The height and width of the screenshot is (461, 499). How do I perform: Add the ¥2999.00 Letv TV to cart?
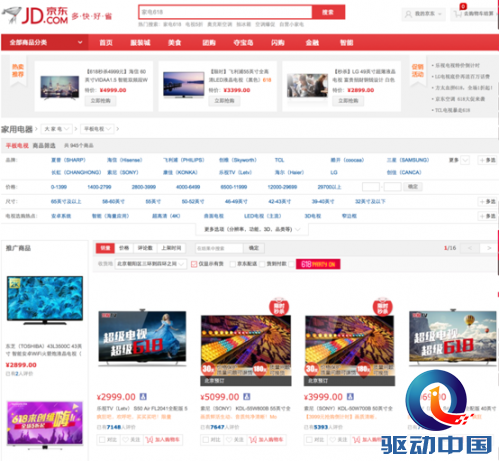click(x=163, y=440)
